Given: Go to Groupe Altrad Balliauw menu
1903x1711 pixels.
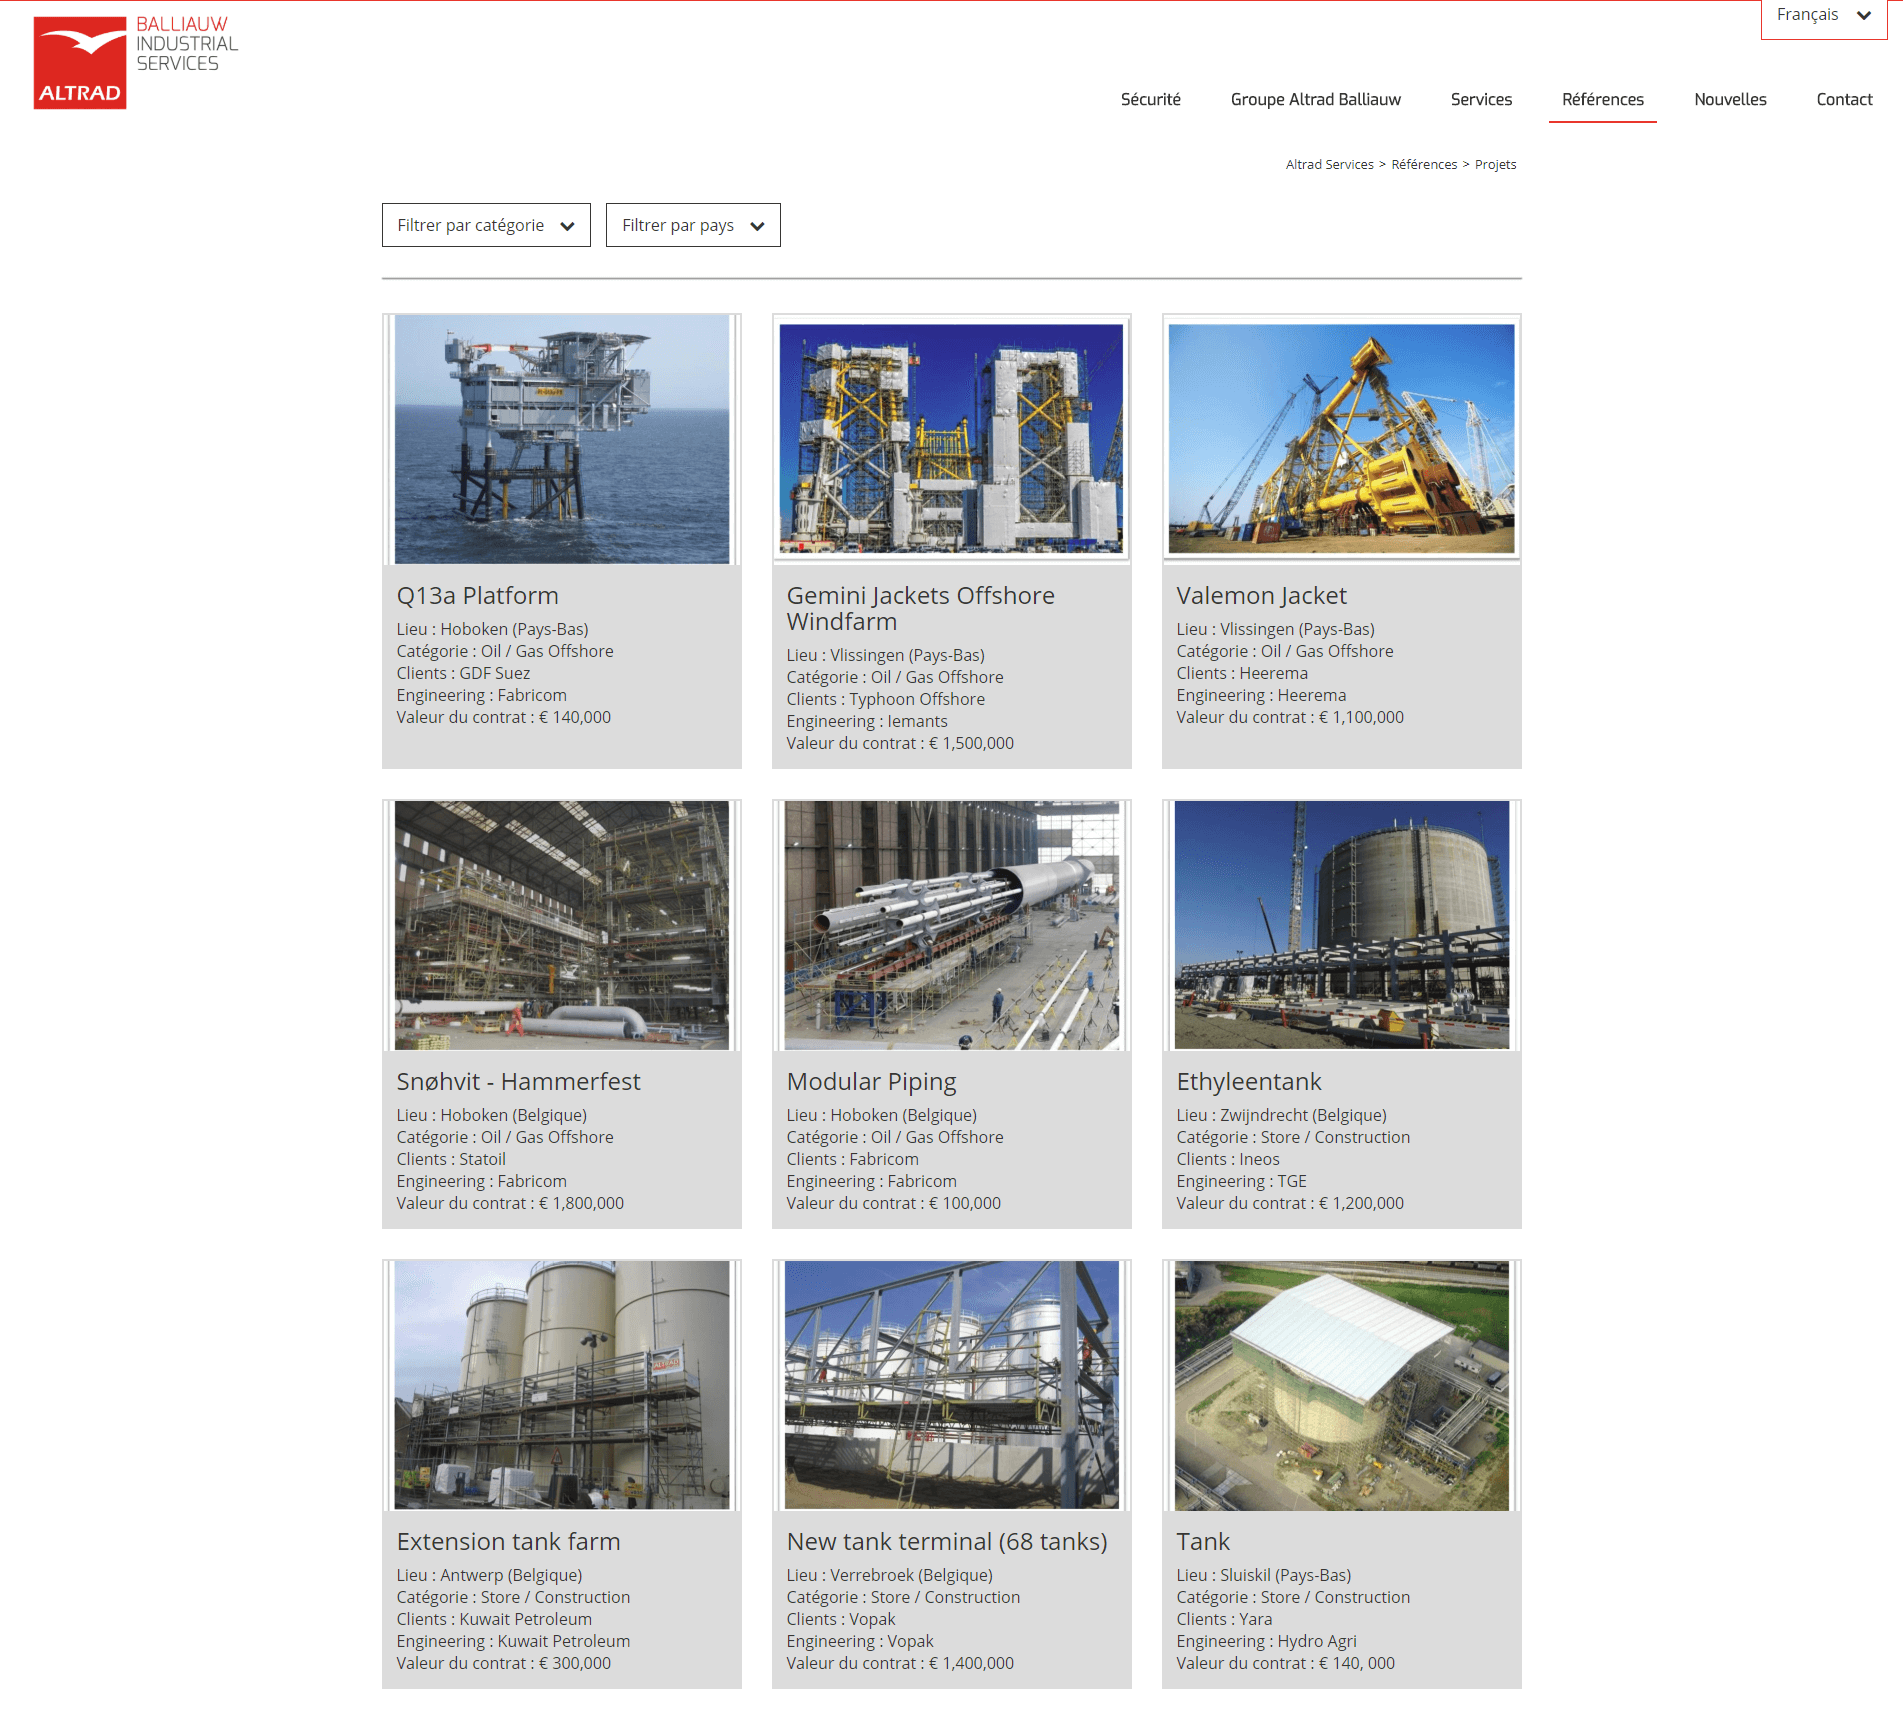Looking at the screenshot, I should (1315, 99).
